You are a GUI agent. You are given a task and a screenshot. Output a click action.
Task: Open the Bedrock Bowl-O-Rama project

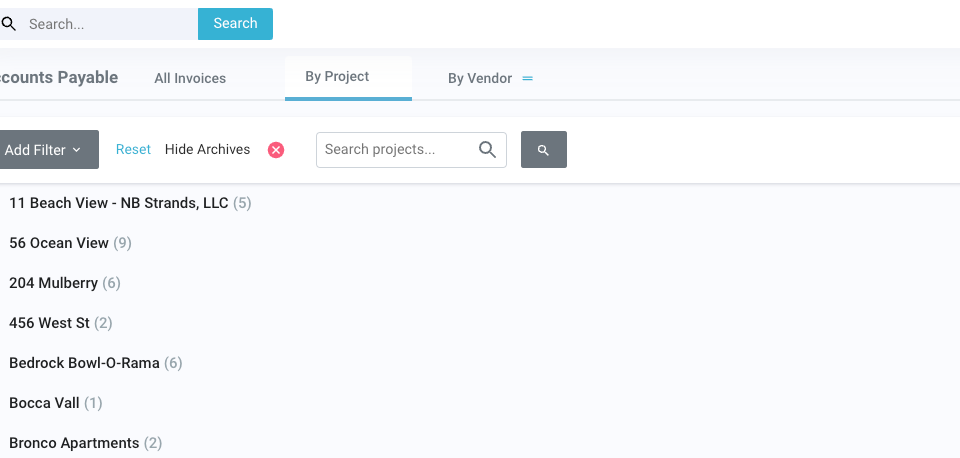tap(84, 363)
